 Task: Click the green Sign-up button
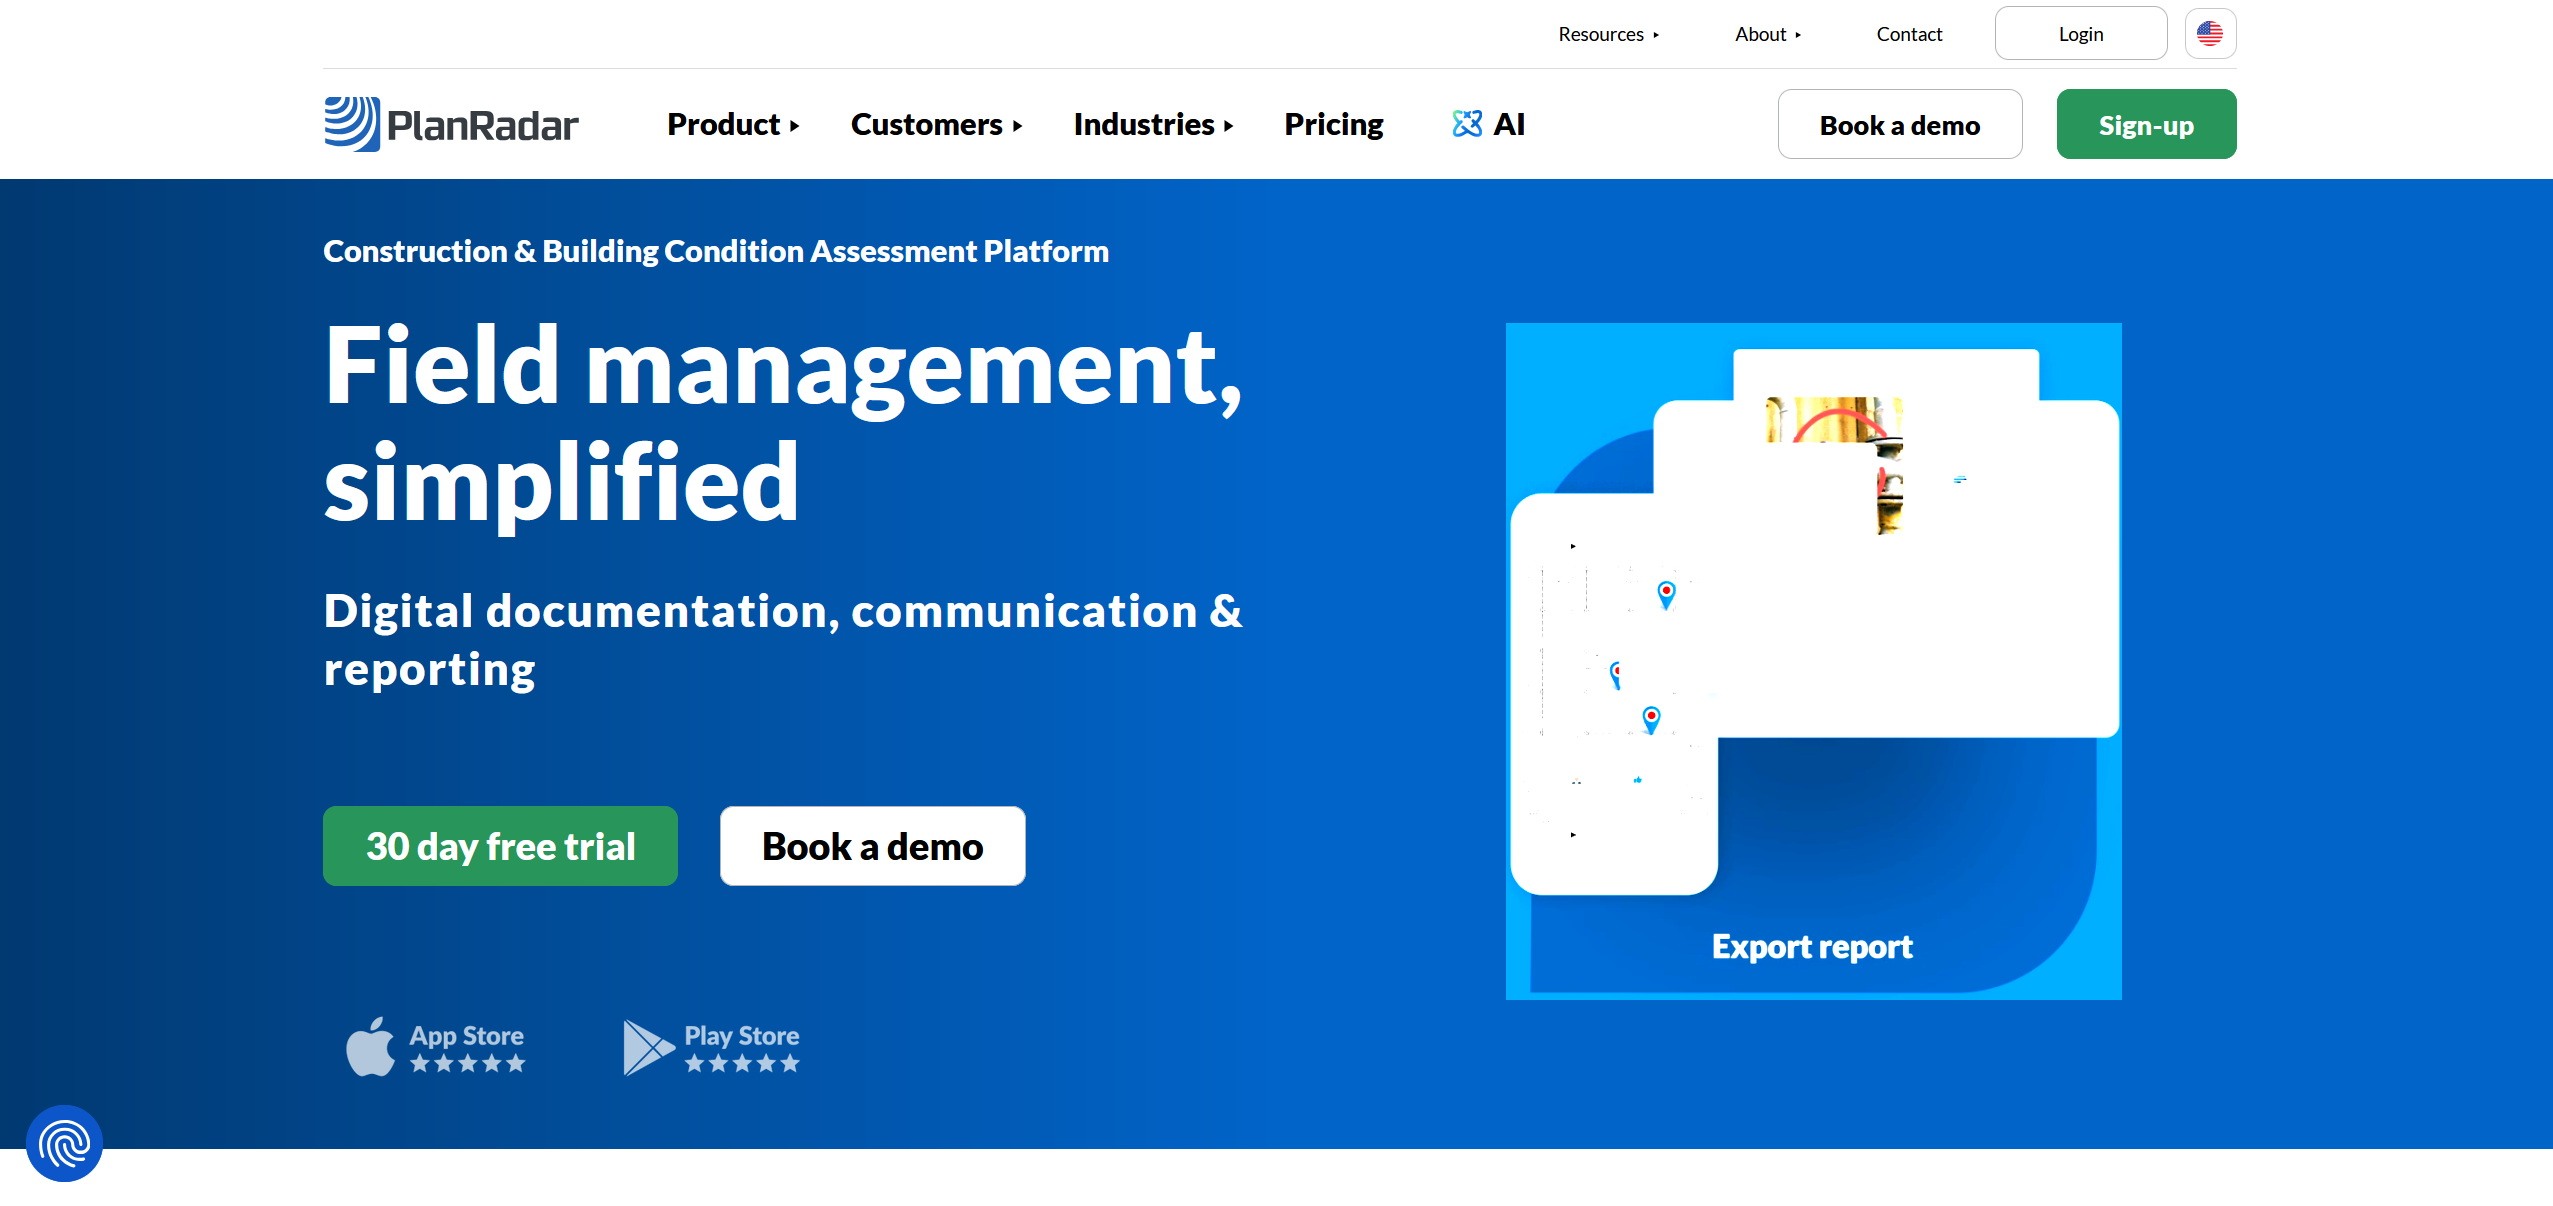pos(2145,125)
